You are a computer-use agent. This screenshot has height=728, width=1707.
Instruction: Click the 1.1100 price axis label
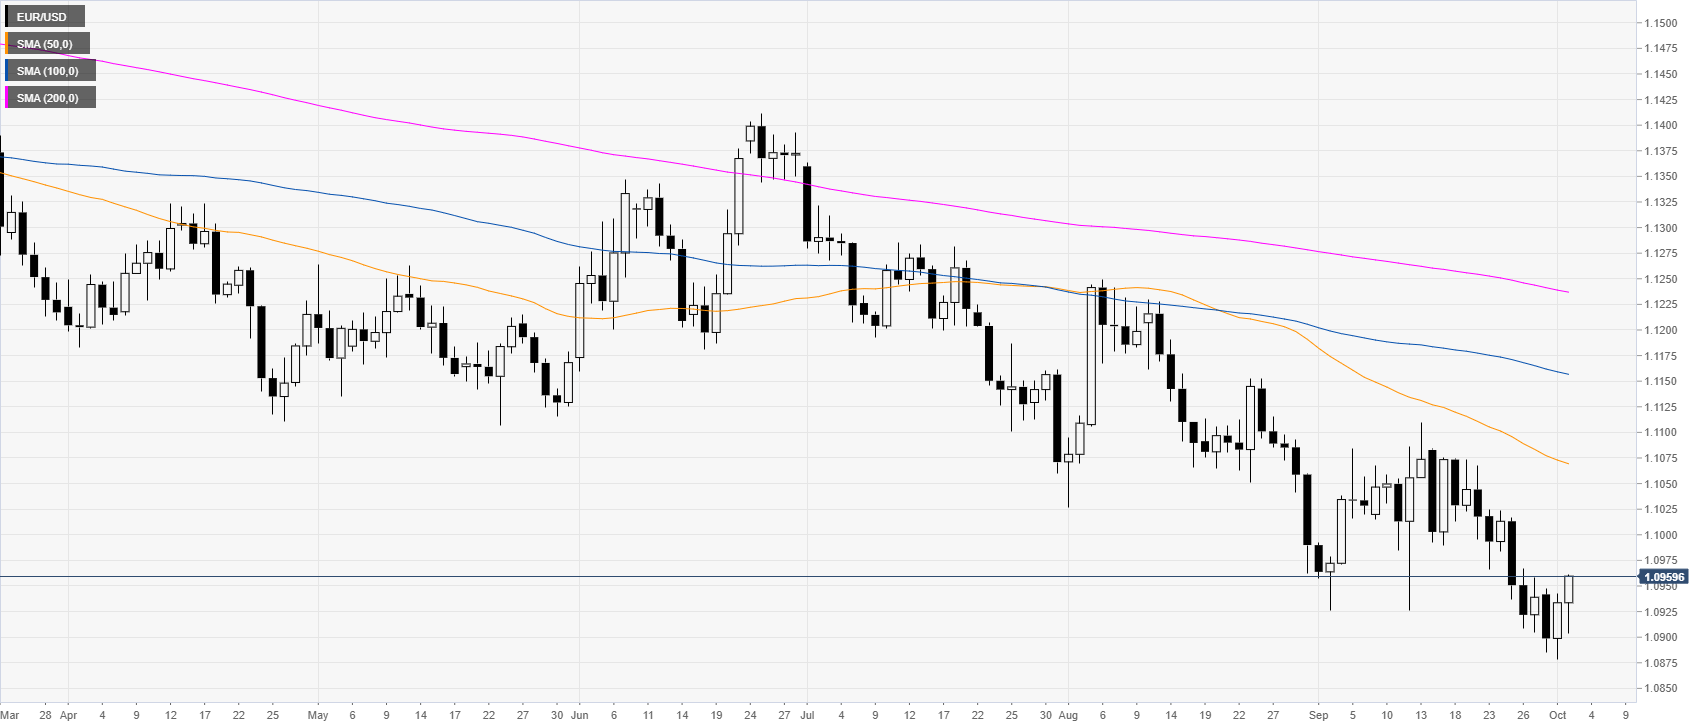[1661, 433]
